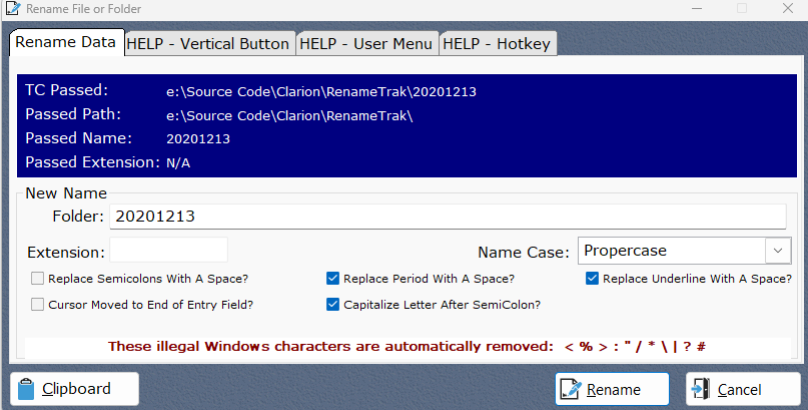This screenshot has height=410, width=808.
Task: Switch to the Rename Data tab
Action: [x=65, y=43]
